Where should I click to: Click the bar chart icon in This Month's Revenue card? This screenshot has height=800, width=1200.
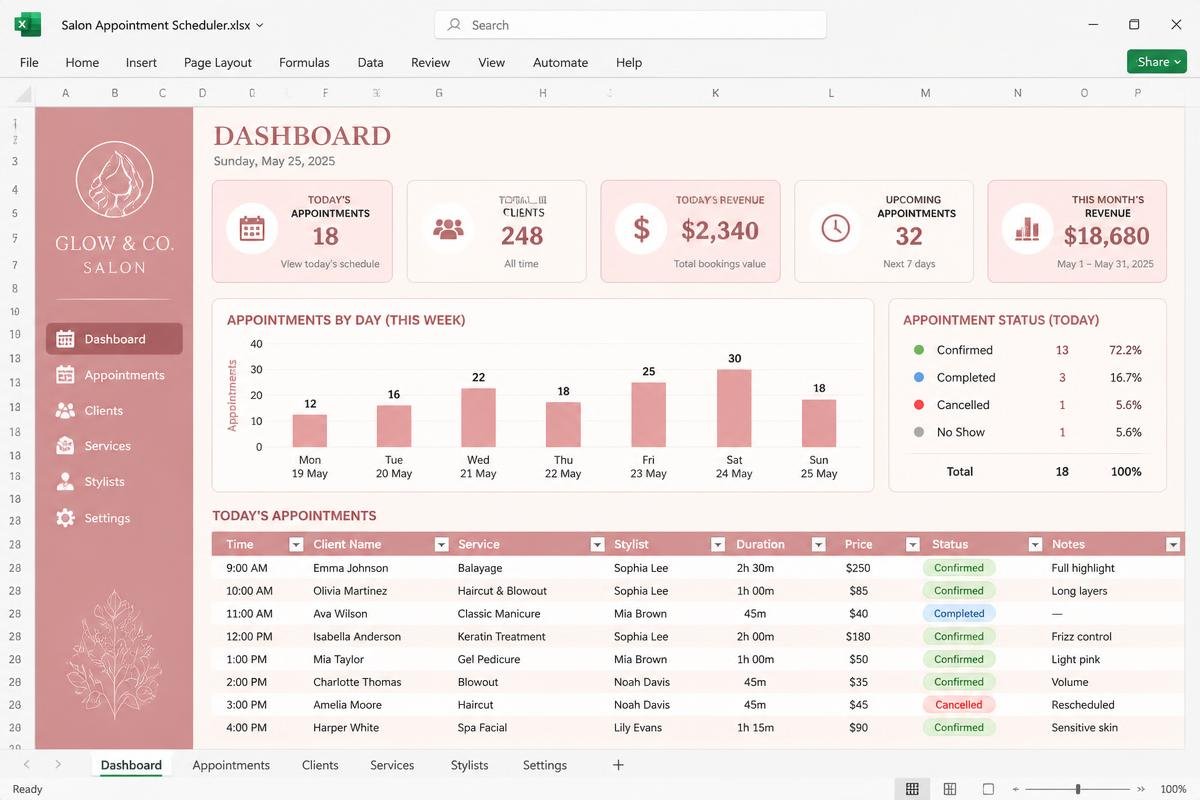coord(1027,229)
